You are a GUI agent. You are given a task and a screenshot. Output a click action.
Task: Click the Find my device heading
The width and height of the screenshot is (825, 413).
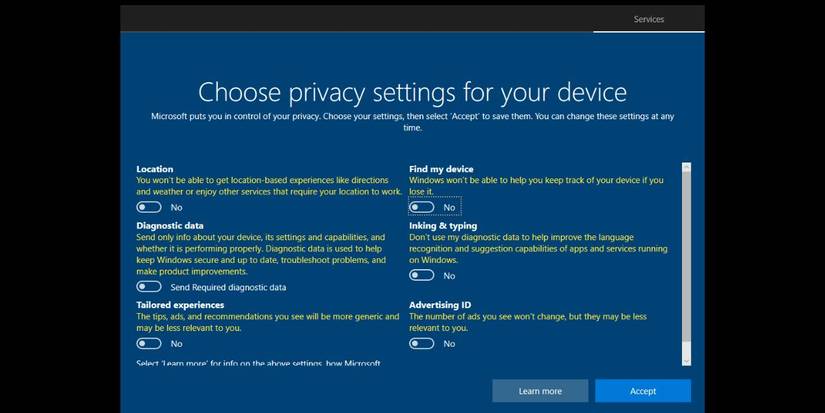click(441, 169)
